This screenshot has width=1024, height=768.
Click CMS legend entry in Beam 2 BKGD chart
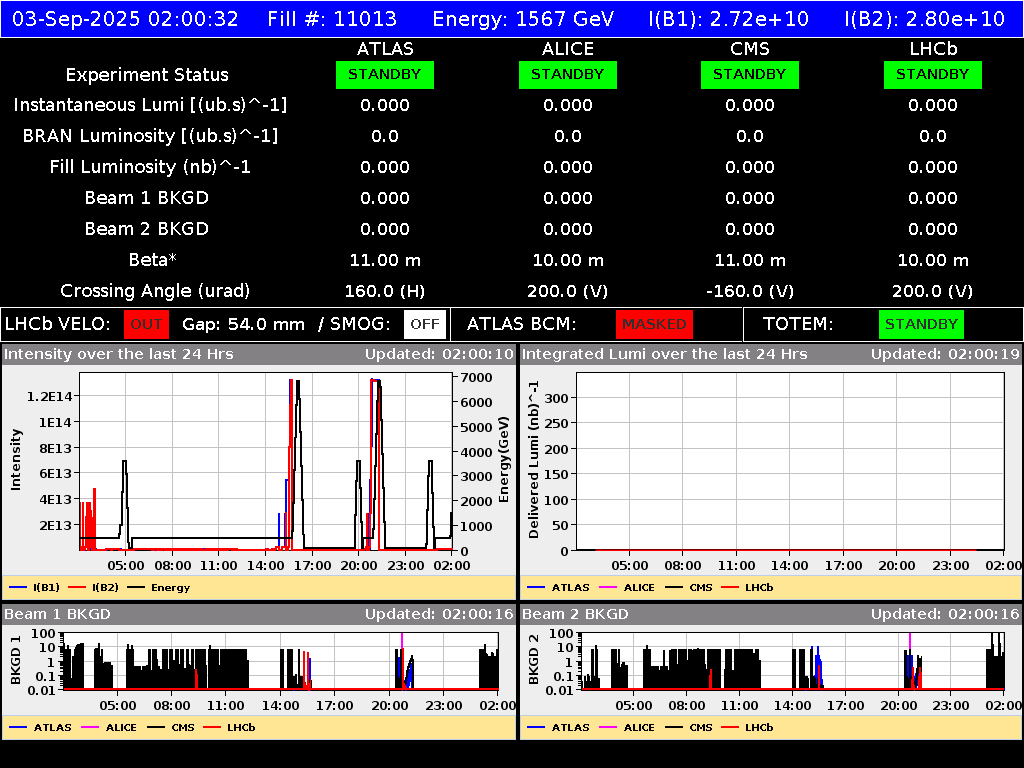click(689, 728)
